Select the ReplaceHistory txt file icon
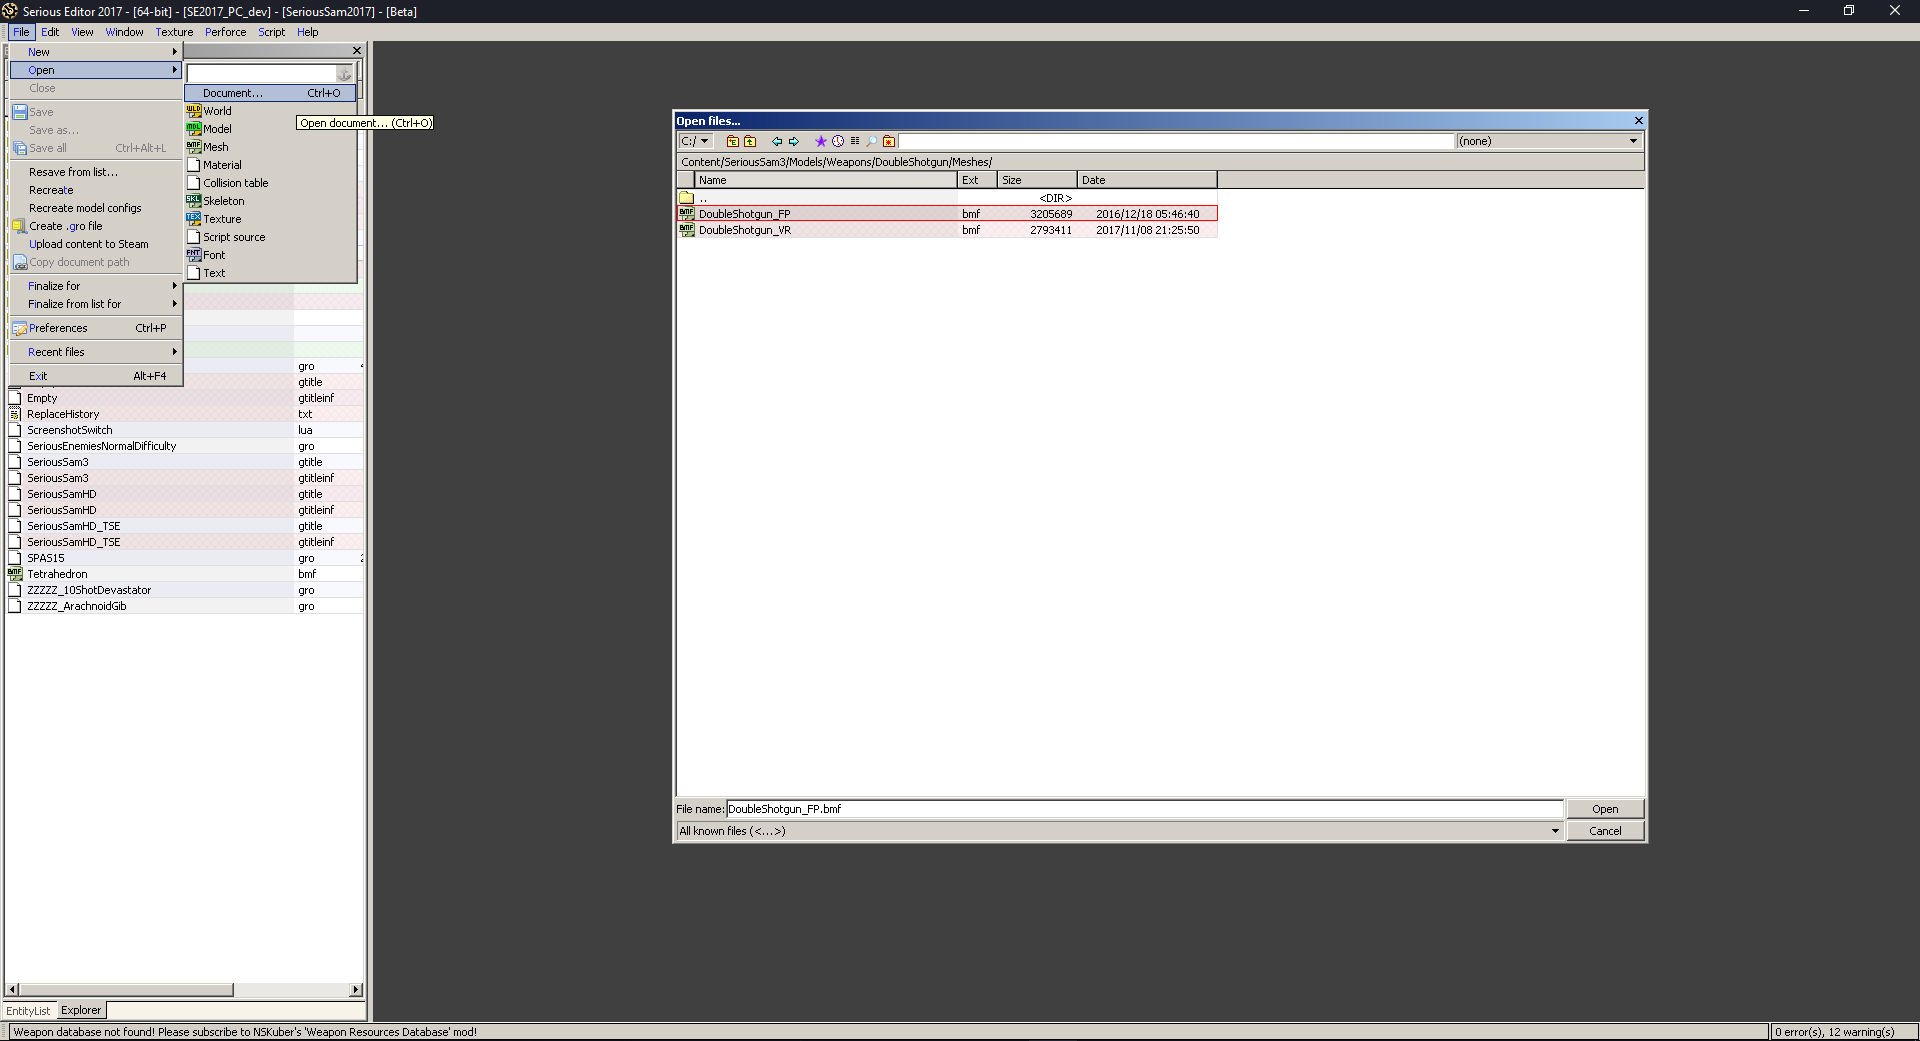1920x1041 pixels. point(15,414)
